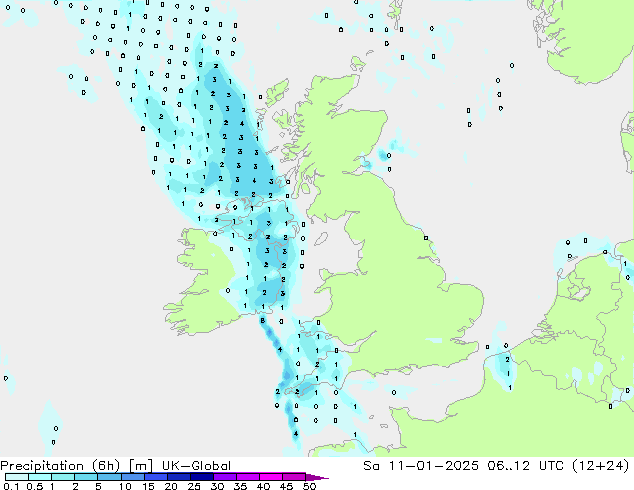
Task: Select the 20–25 dark blue legend swatch
Action: 179,477
